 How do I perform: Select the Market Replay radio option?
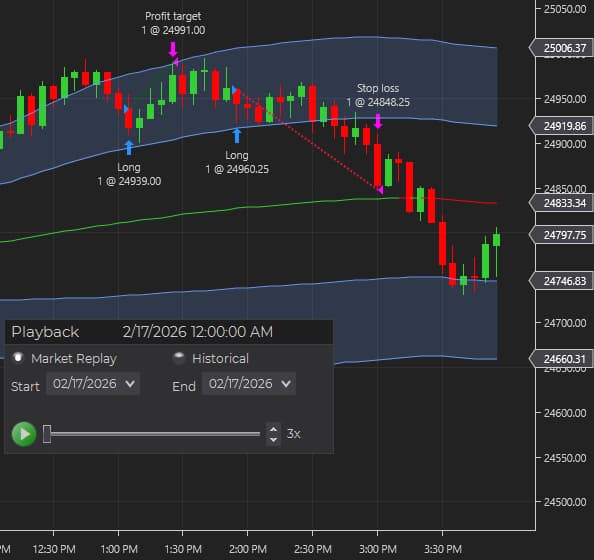[18, 358]
